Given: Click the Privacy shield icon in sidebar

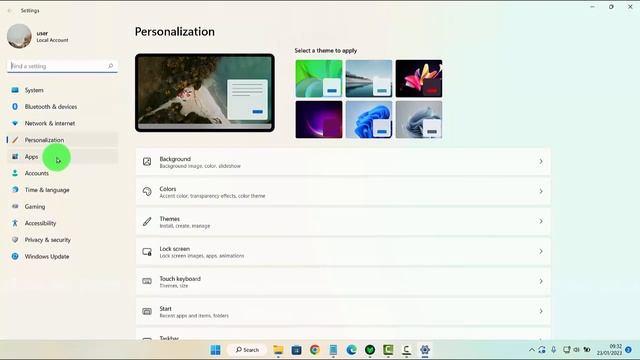Looking at the screenshot, I should (15, 240).
